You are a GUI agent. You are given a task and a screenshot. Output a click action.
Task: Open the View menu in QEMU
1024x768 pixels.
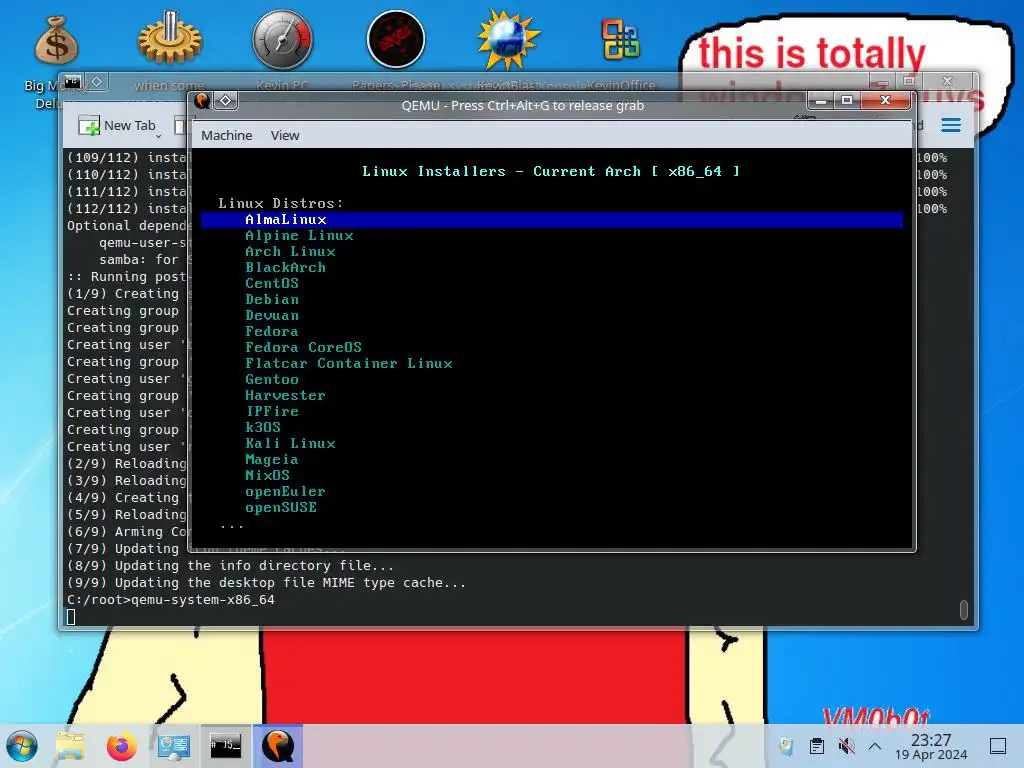point(285,135)
